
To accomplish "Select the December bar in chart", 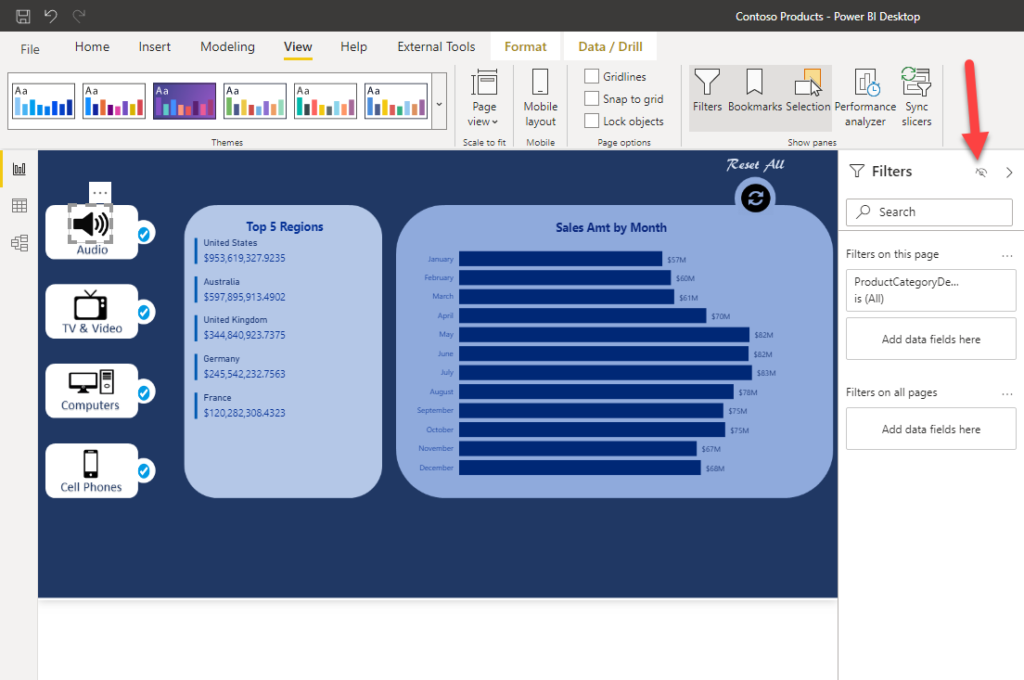I will click(580, 468).
